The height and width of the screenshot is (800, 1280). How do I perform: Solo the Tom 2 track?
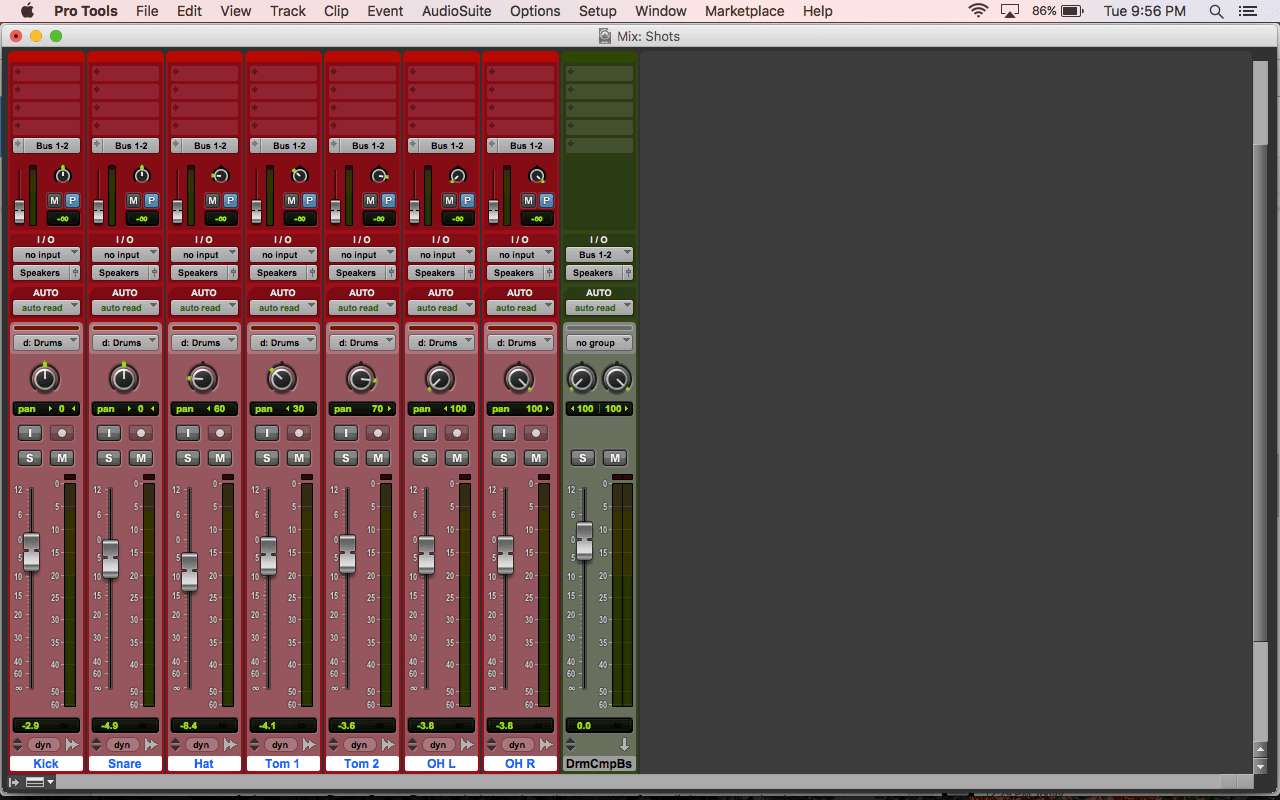(x=346, y=458)
